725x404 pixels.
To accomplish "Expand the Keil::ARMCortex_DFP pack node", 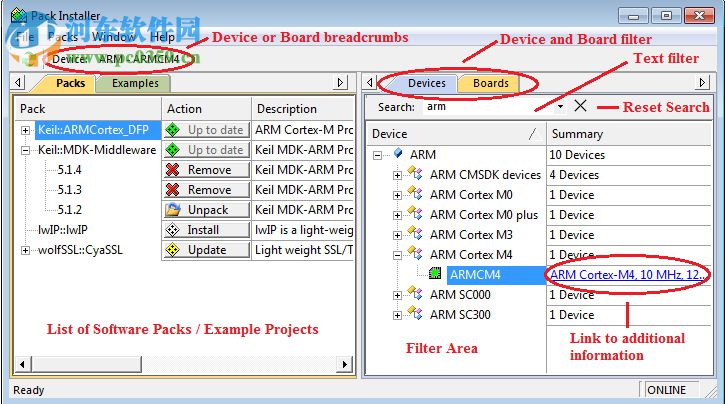I will [x=25, y=130].
